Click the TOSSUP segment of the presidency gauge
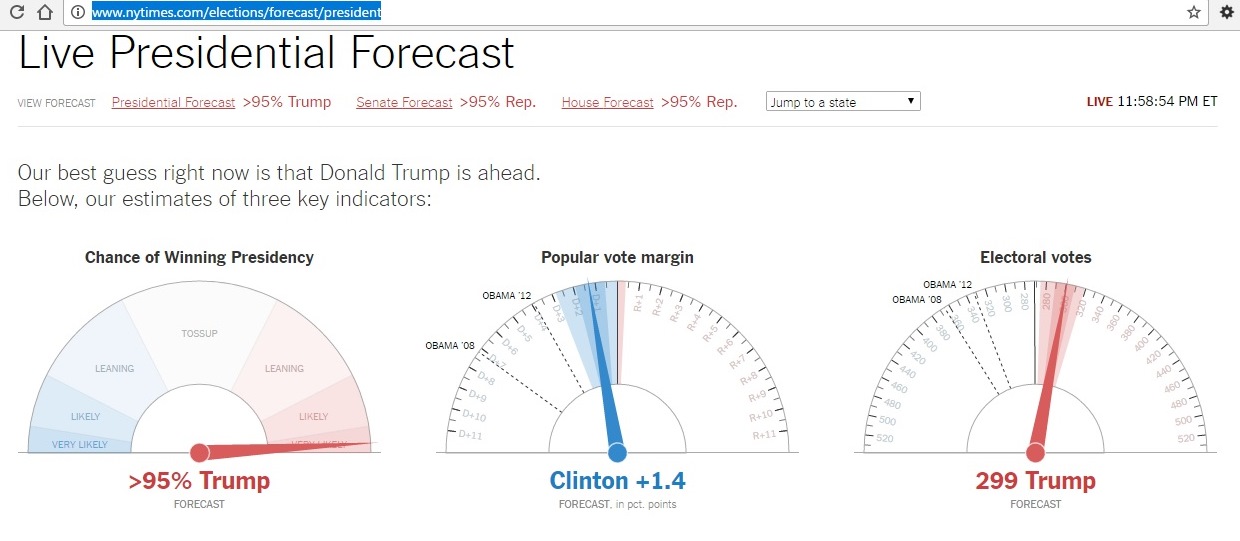 [199, 333]
